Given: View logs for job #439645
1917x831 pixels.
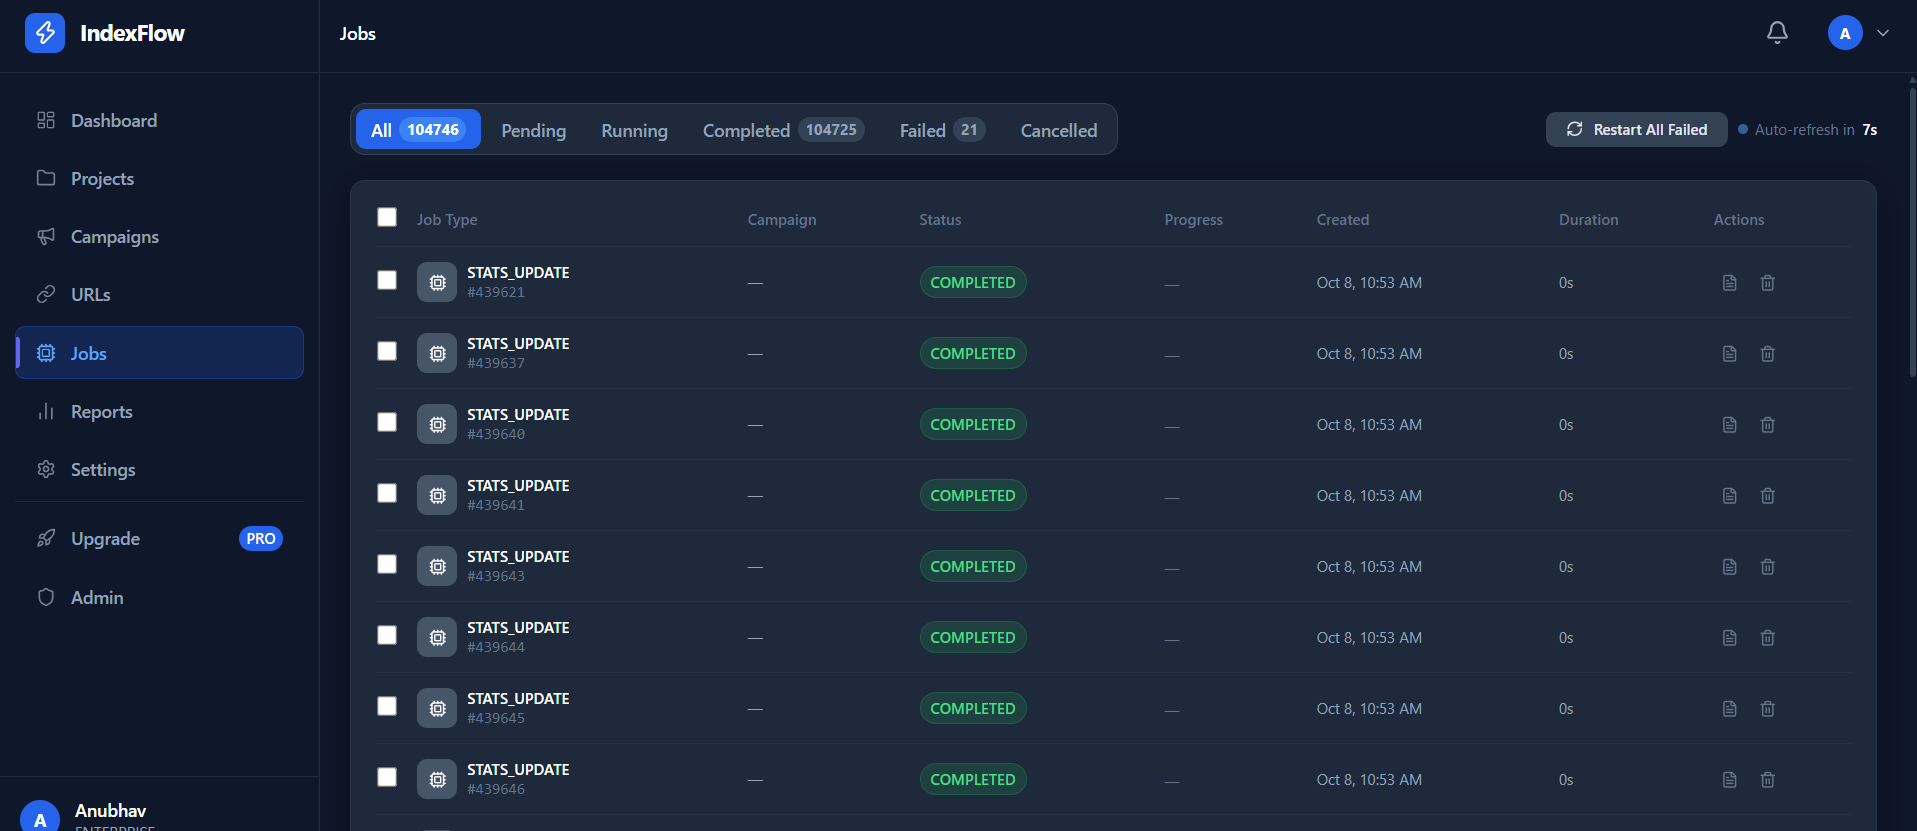Looking at the screenshot, I should (x=1729, y=709).
